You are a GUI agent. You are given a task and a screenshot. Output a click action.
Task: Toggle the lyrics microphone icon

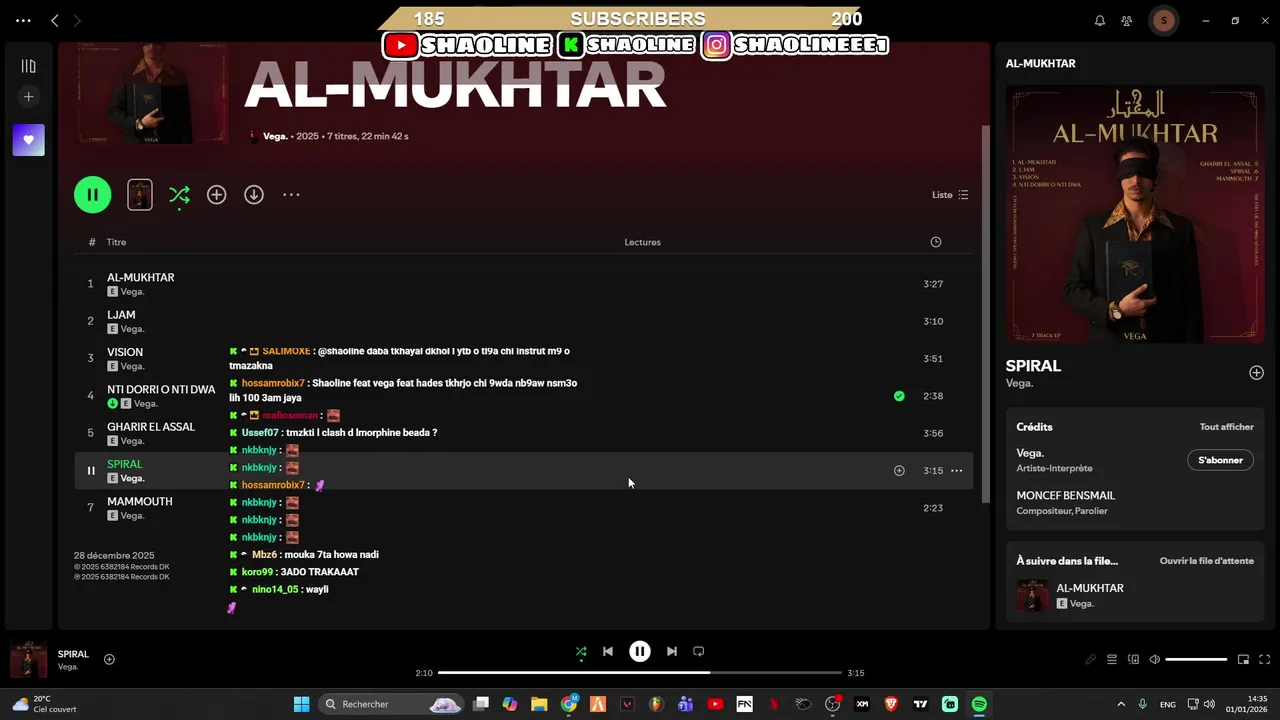tap(1091, 660)
